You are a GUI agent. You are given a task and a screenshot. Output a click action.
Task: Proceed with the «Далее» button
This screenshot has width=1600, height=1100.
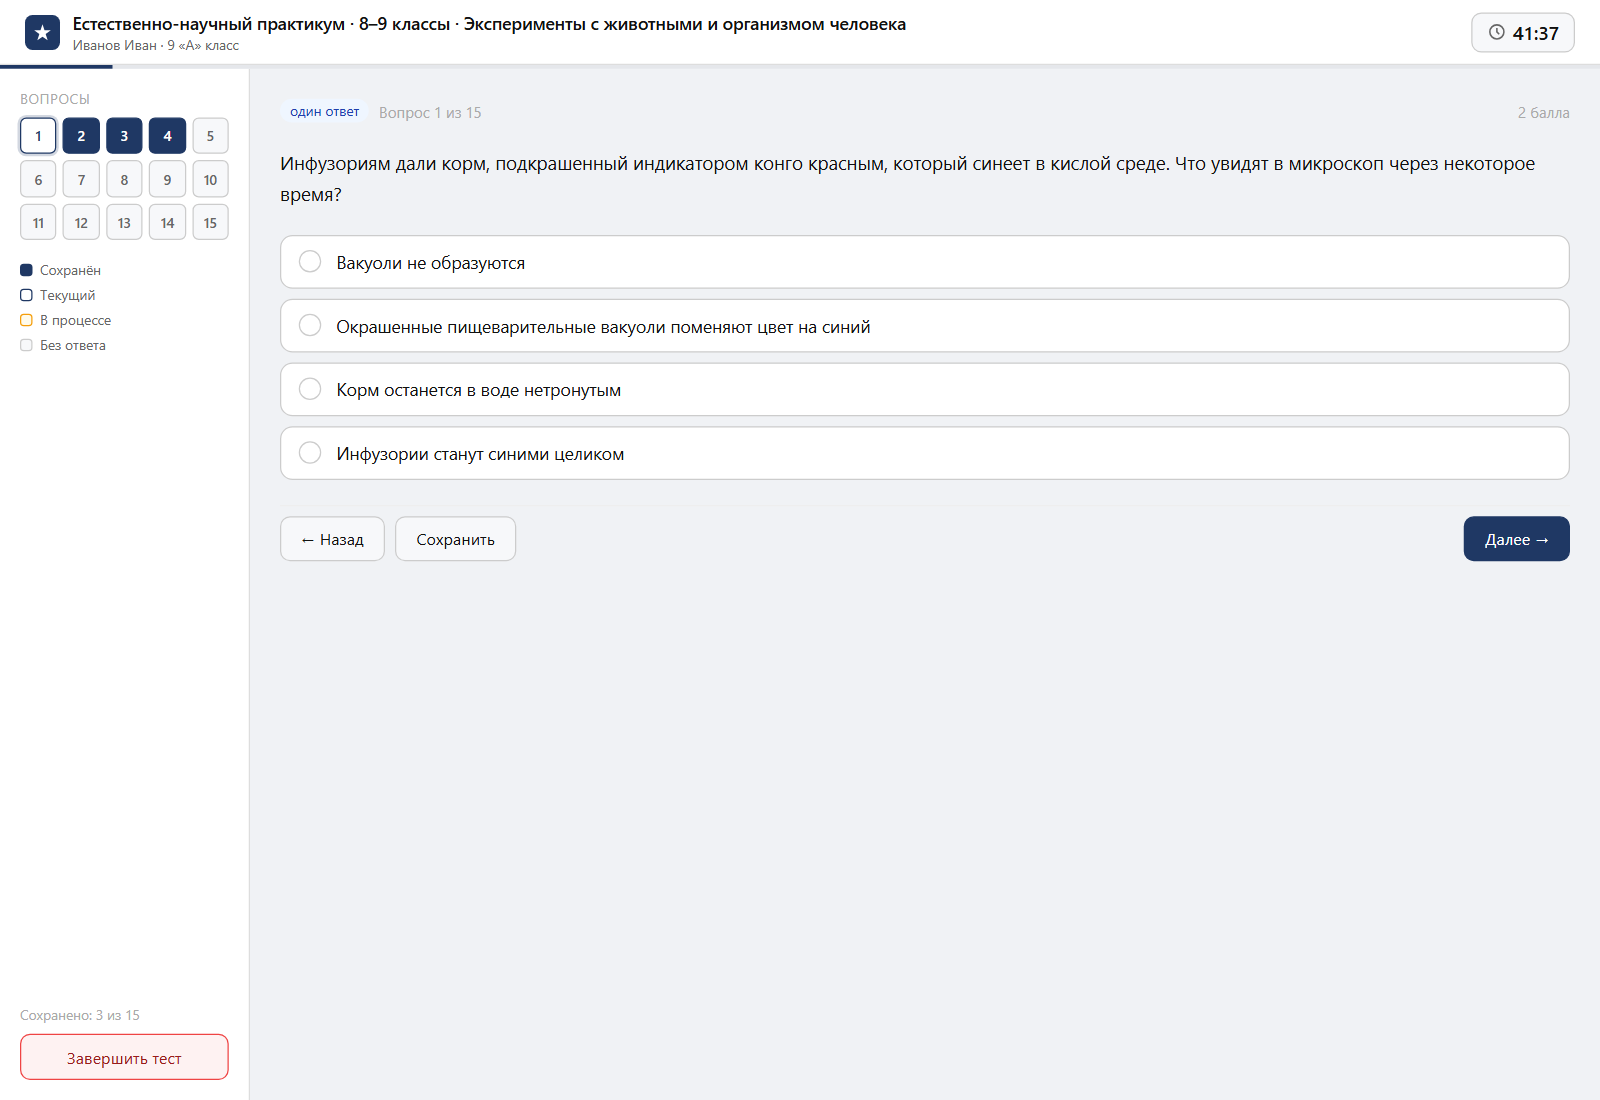(1516, 539)
